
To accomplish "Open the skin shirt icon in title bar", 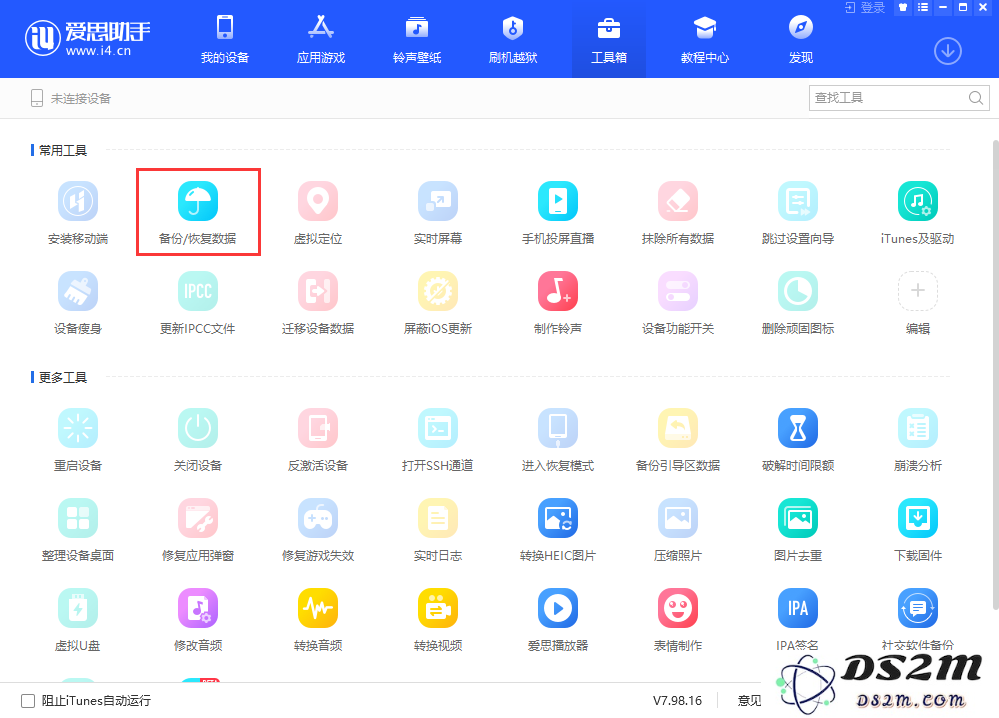I will [x=903, y=8].
